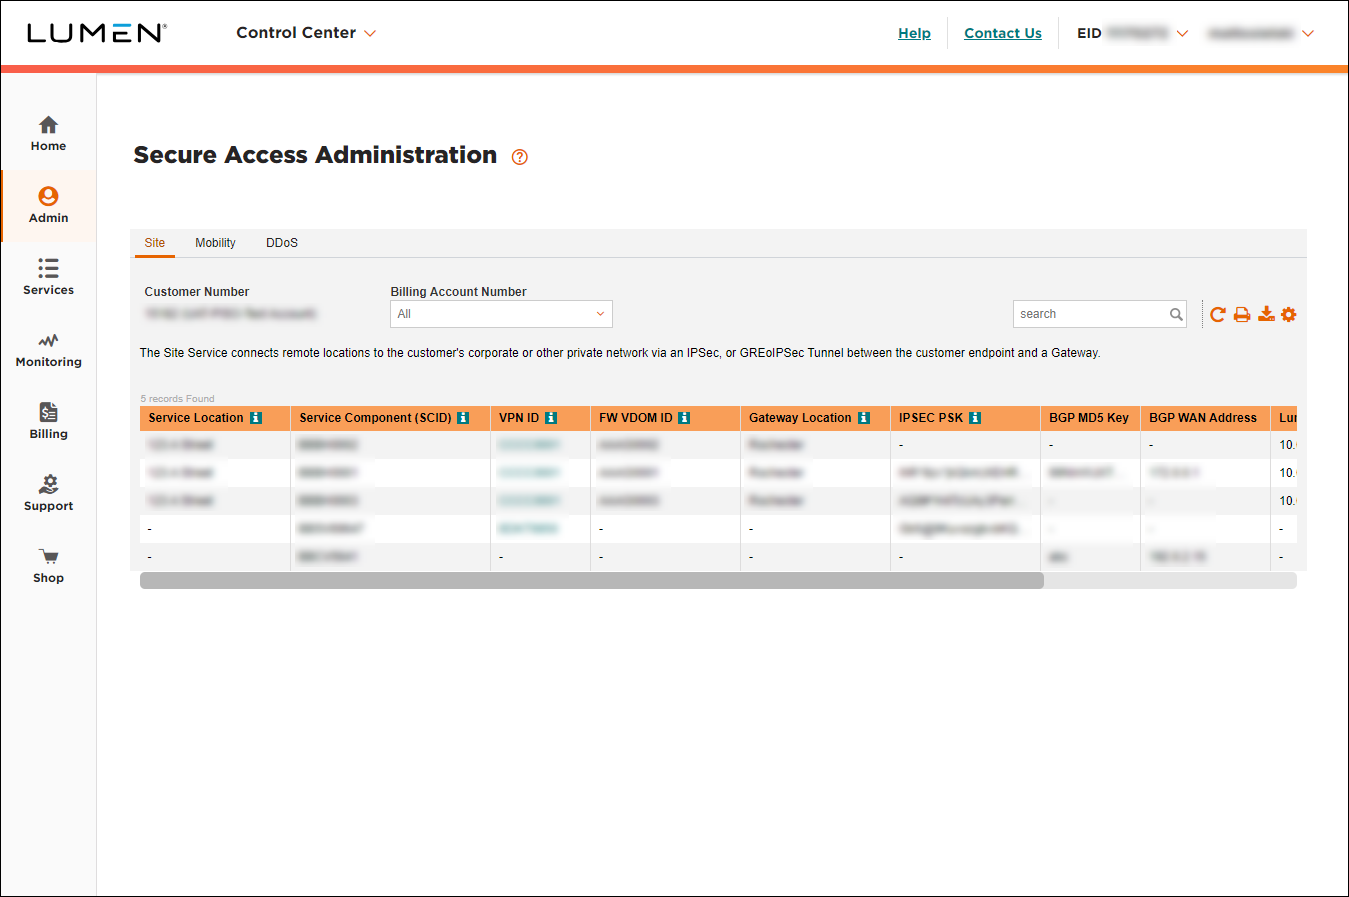Viewport: 1349px width, 897px height.
Task: Click the search magnifier icon
Action: pyautogui.click(x=1176, y=314)
